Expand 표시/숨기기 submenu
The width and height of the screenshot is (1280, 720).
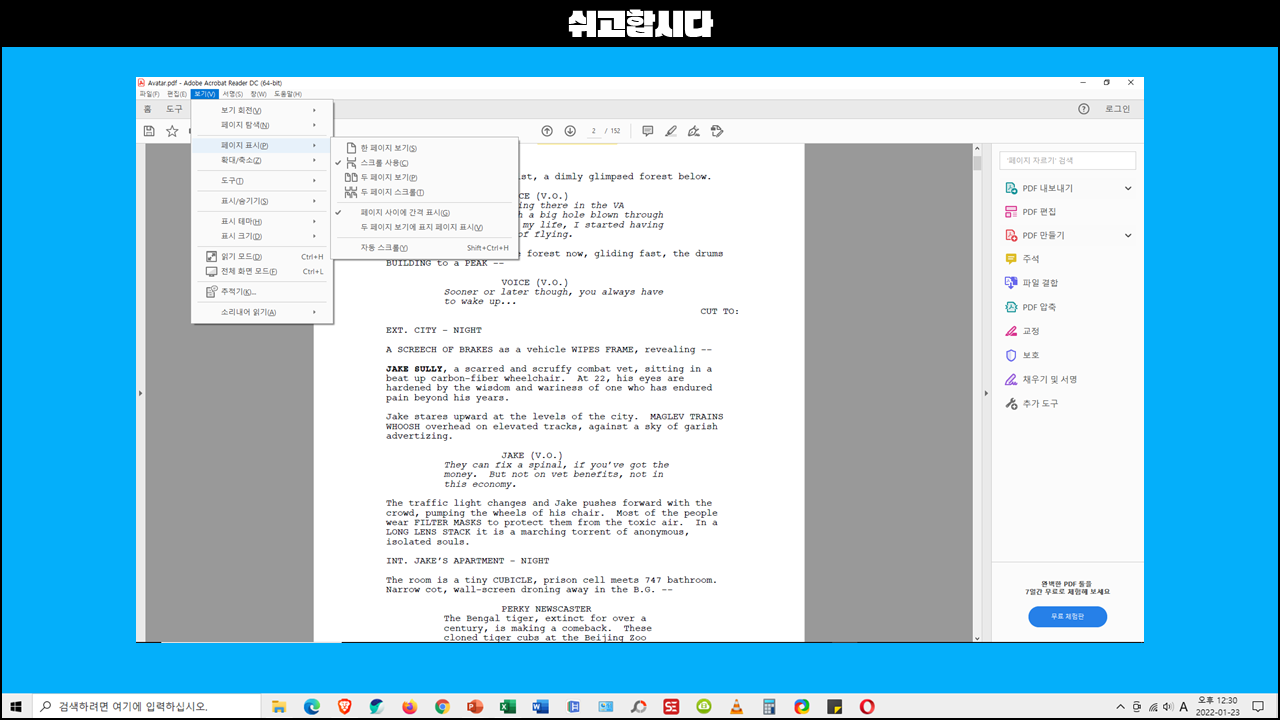[262, 201]
